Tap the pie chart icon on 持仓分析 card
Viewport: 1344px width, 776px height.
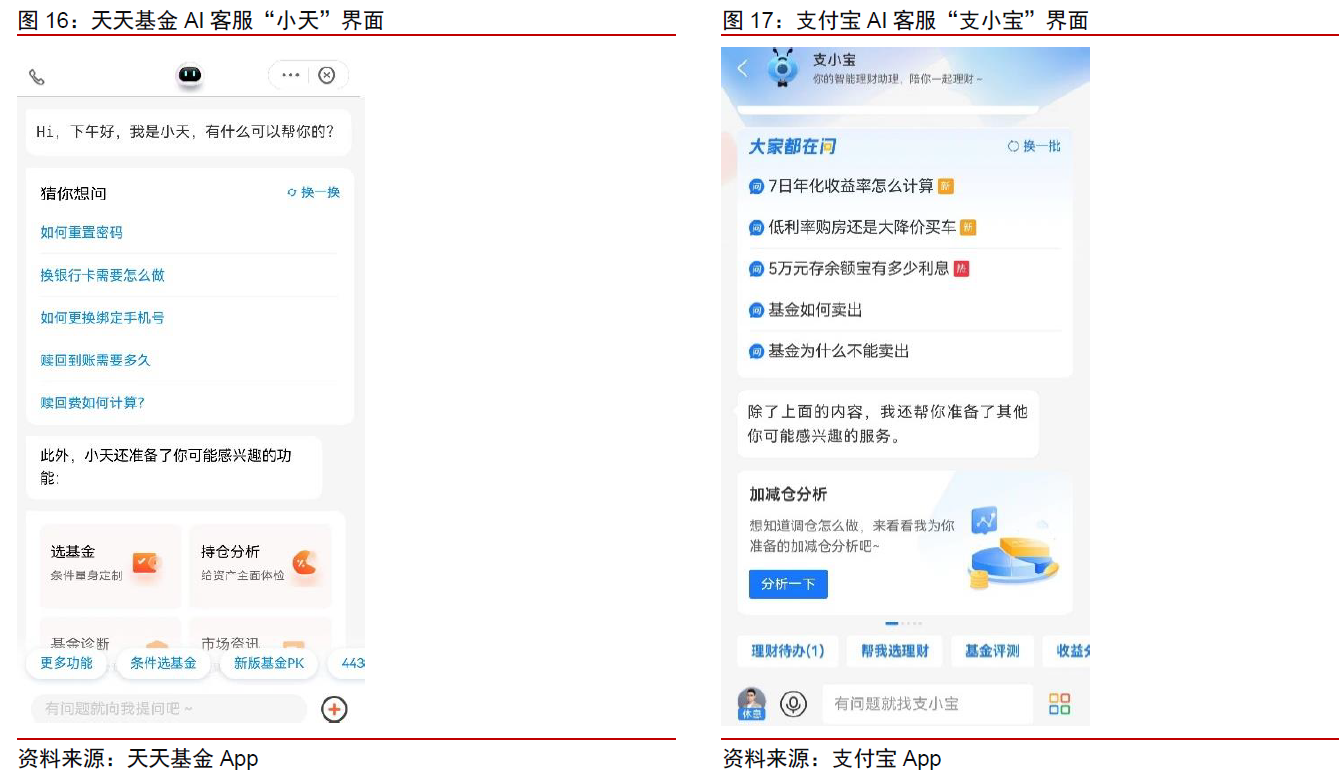(303, 564)
